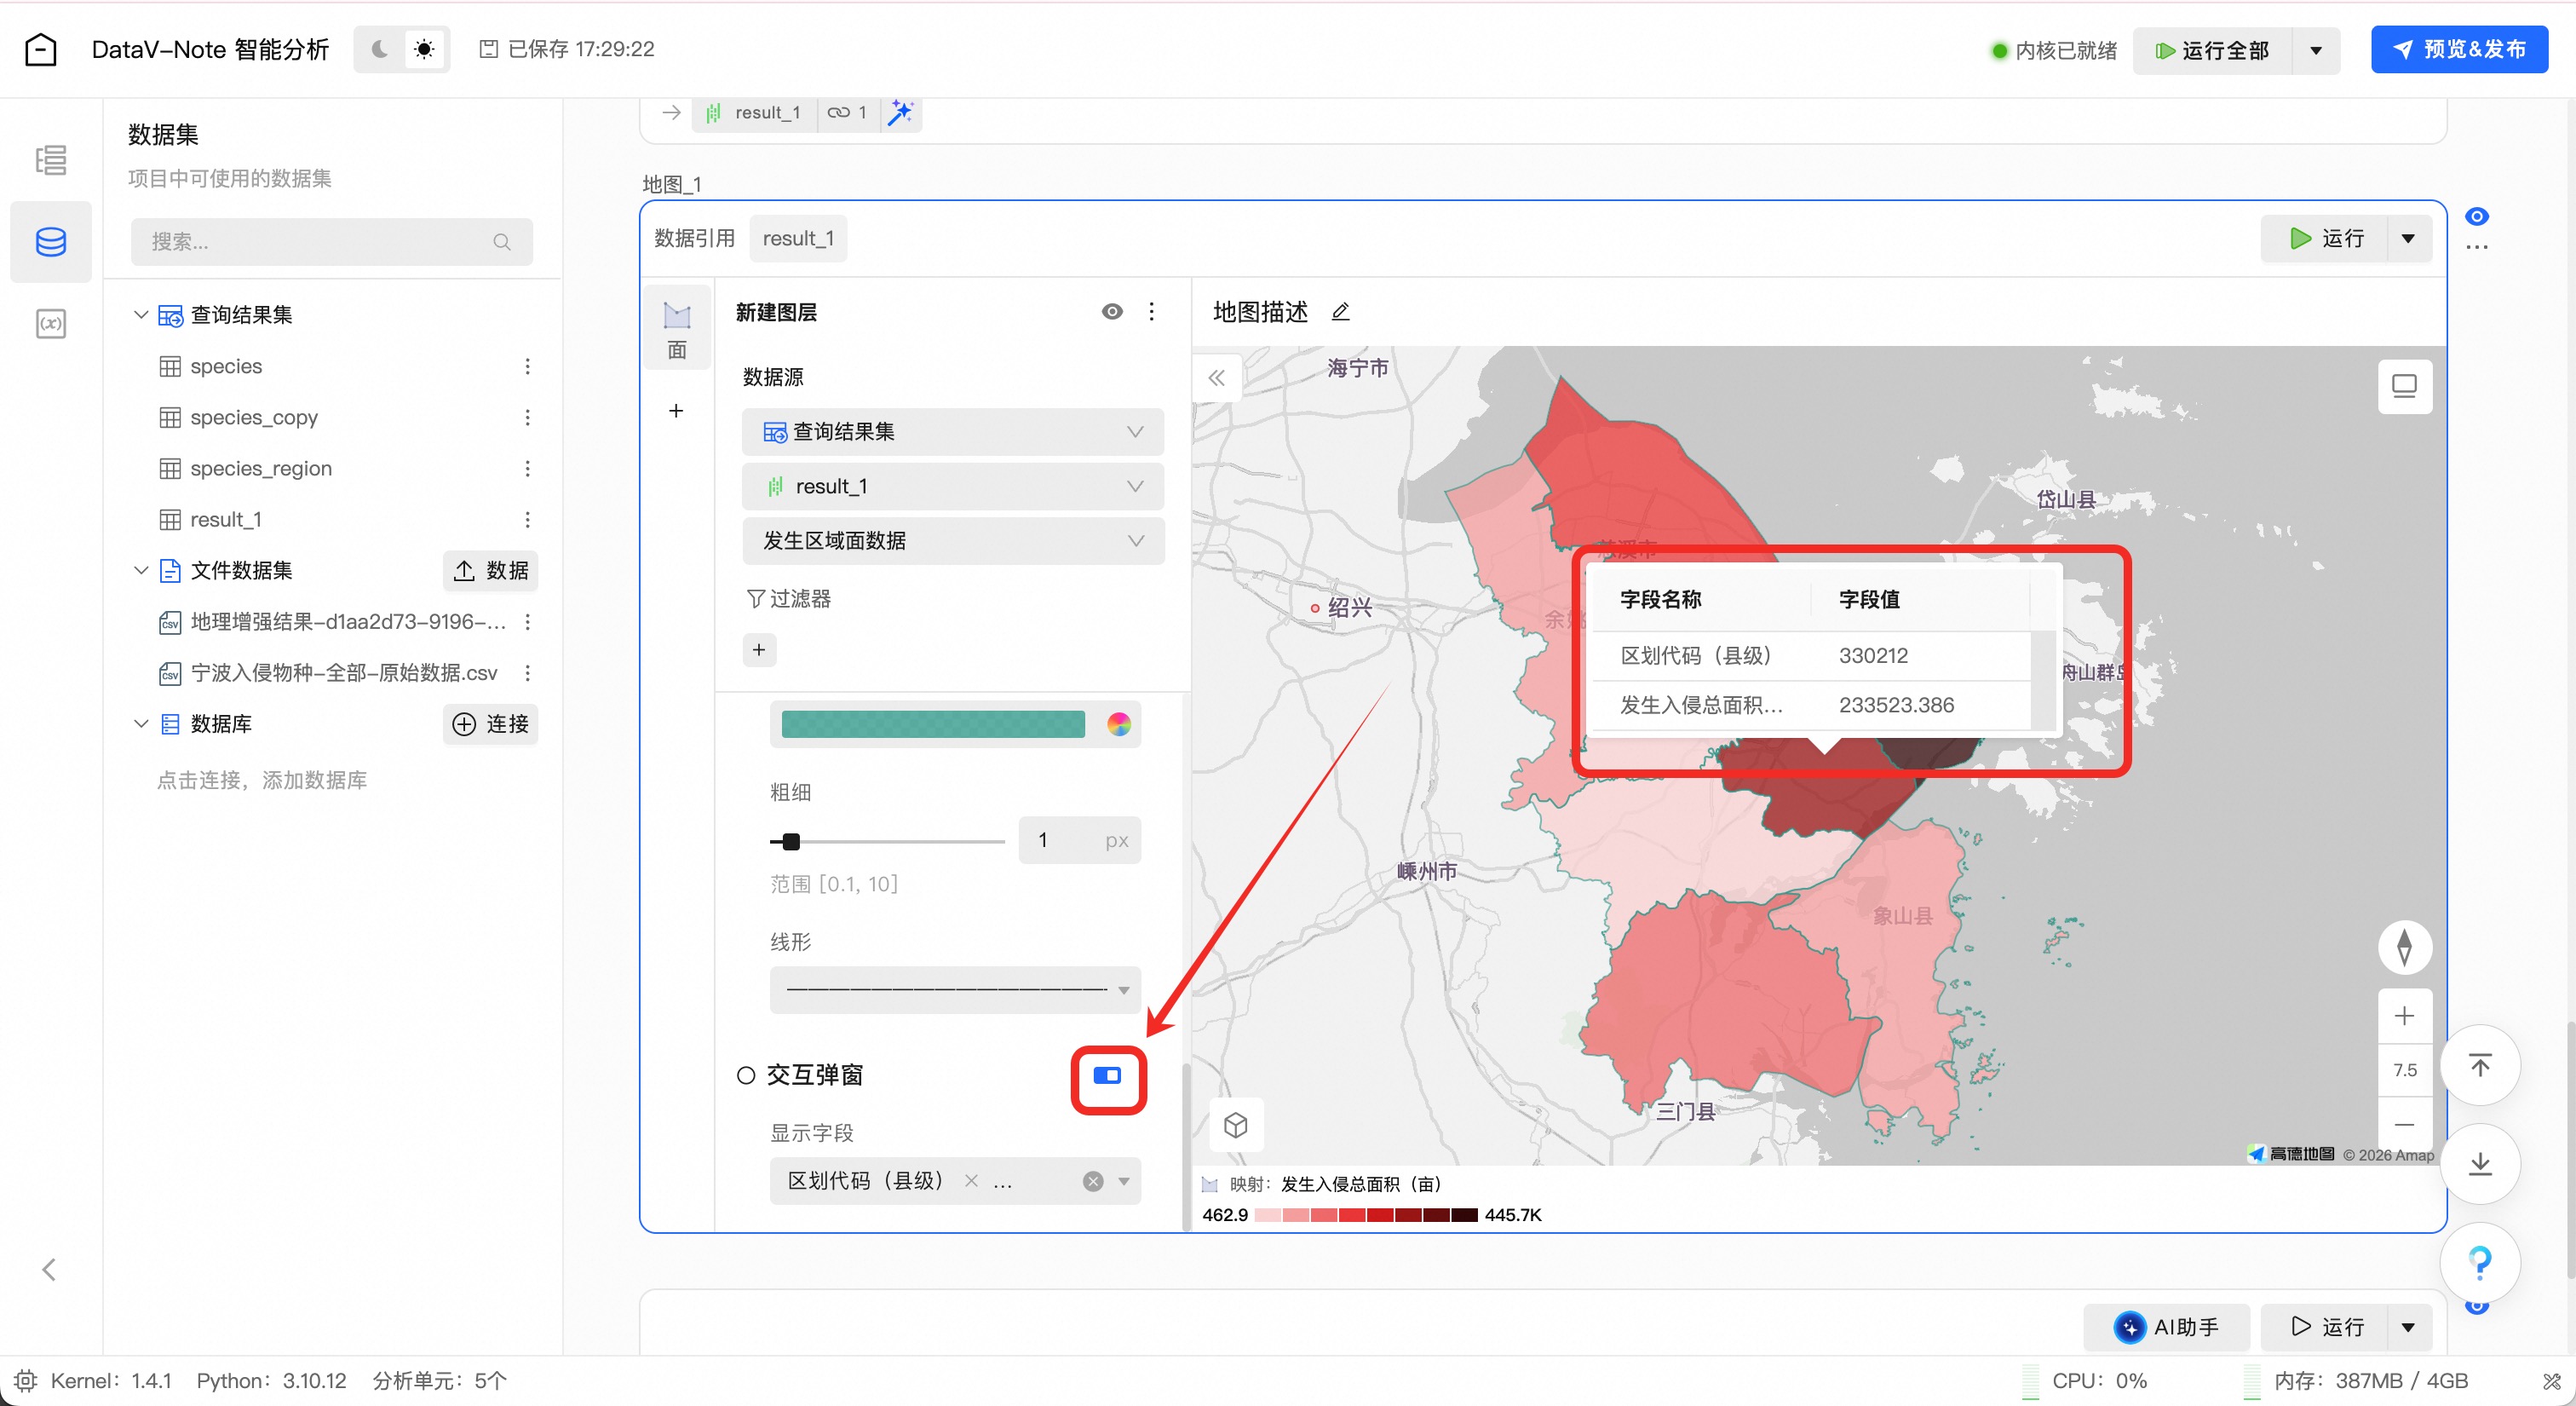The image size is (2576, 1406).
Task: Open the line style dropdown
Action: pos(954,989)
